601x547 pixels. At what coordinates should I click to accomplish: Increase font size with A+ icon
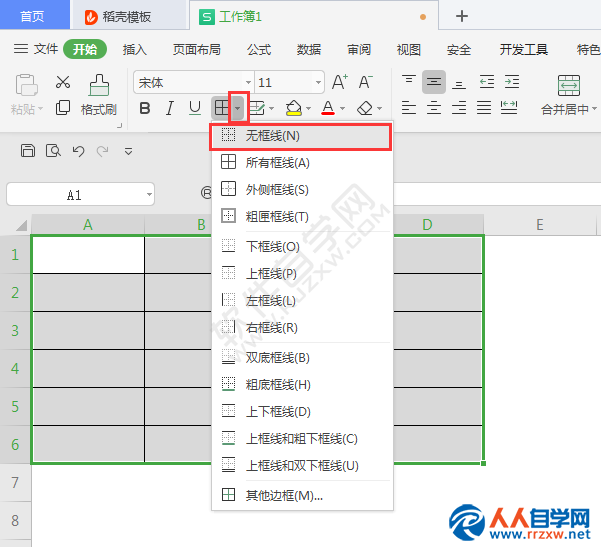[340, 82]
